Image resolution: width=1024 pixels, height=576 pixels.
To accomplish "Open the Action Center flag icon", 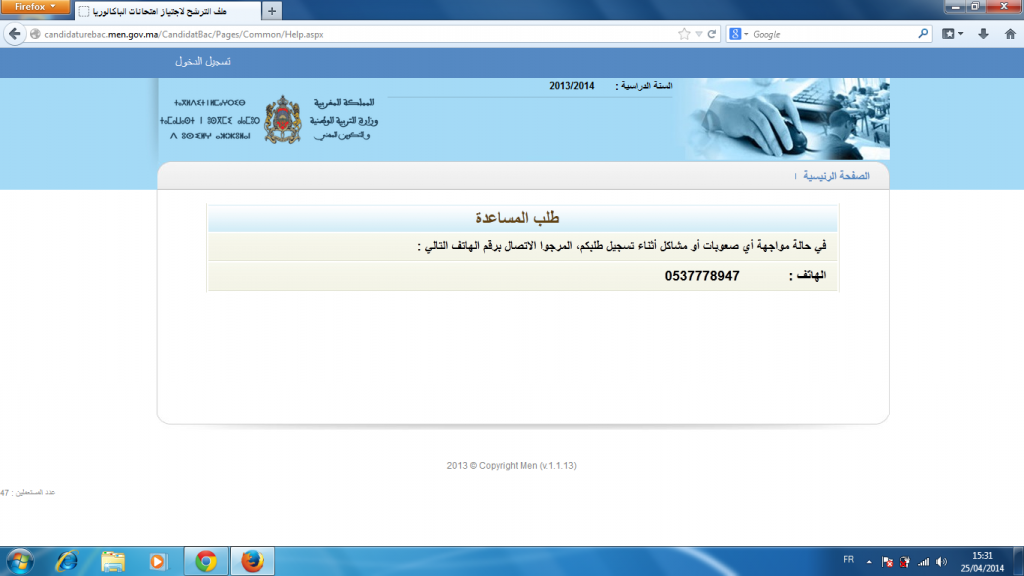I will click(x=887, y=562).
